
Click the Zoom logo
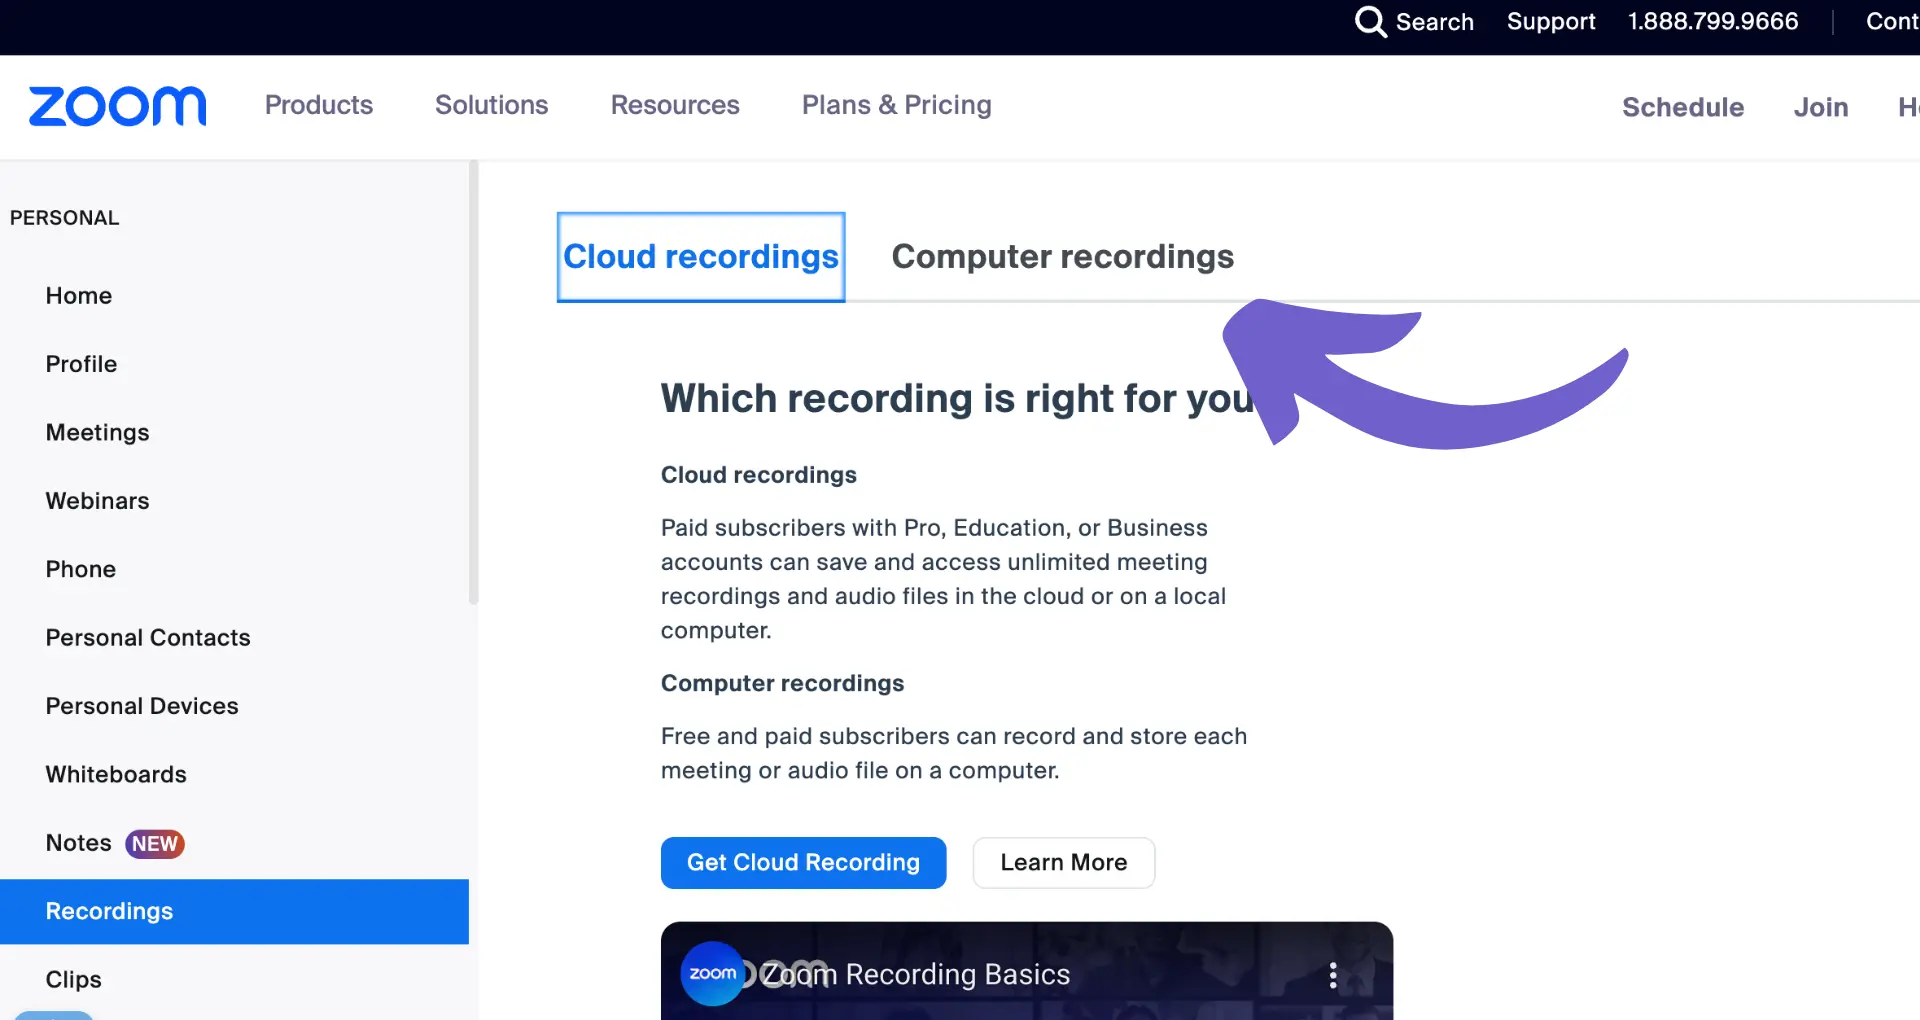pos(118,106)
